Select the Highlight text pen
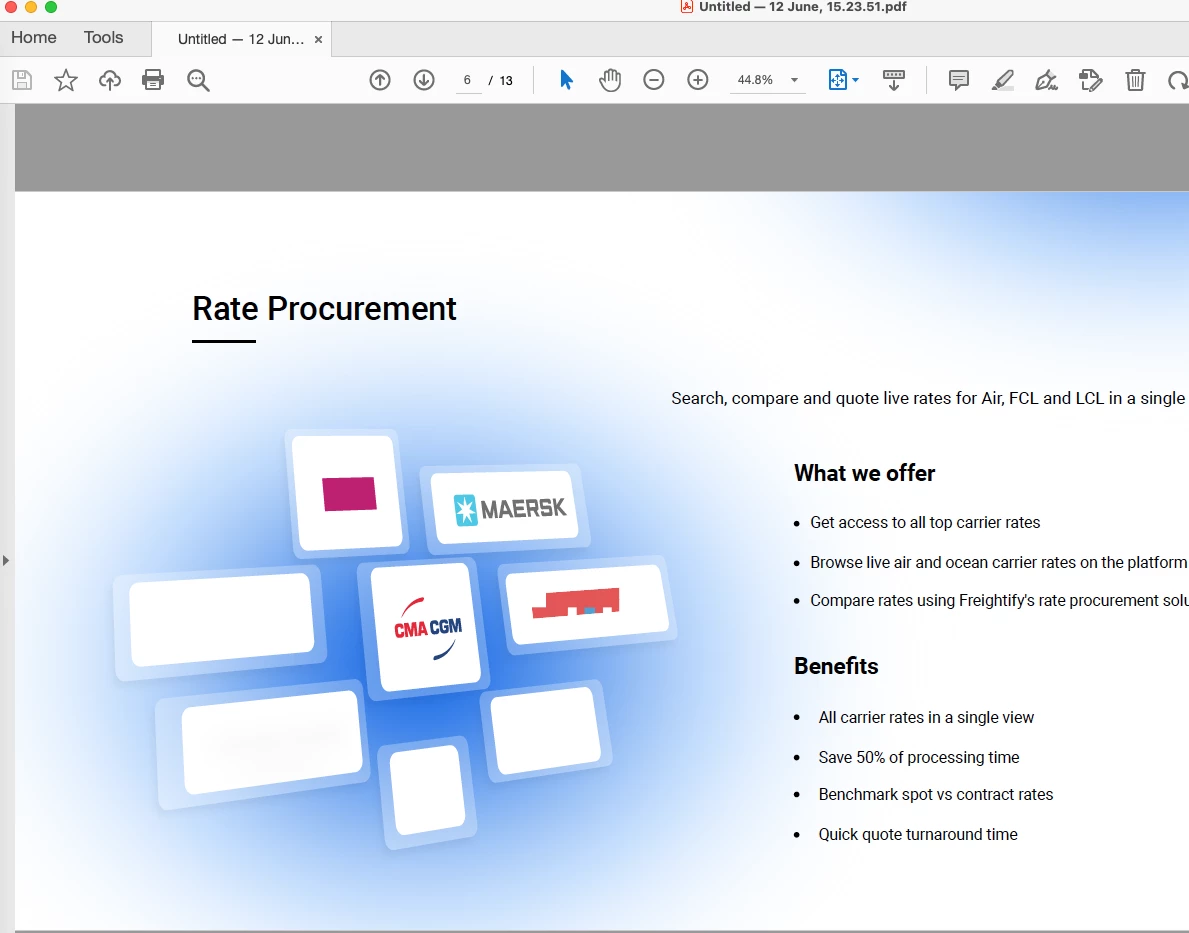Viewport: 1189px width, 933px height. tap(1002, 80)
